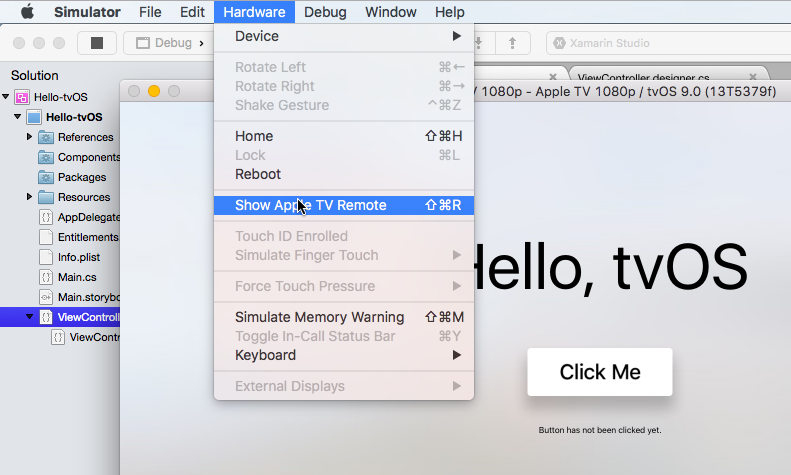The height and width of the screenshot is (475, 791).
Task: Select the References folder icon
Action: tap(46, 137)
